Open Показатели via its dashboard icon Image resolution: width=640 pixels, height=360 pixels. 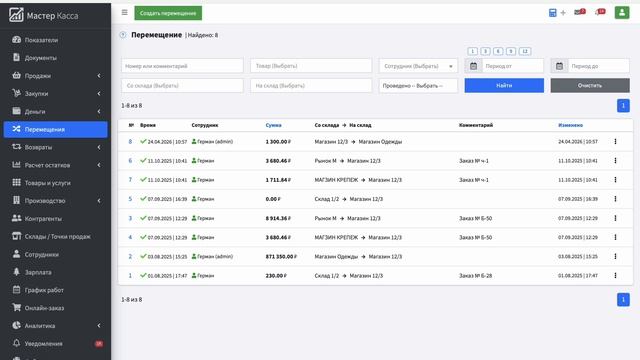point(16,40)
